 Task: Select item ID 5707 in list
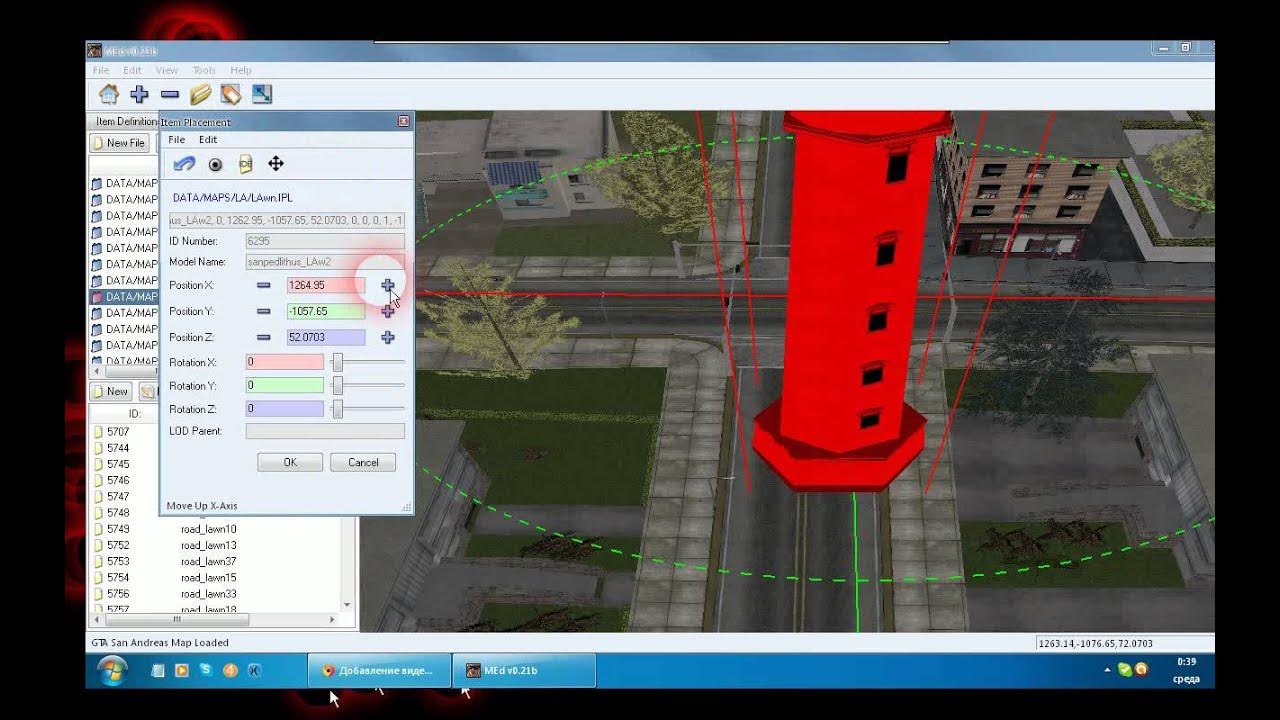(118, 432)
